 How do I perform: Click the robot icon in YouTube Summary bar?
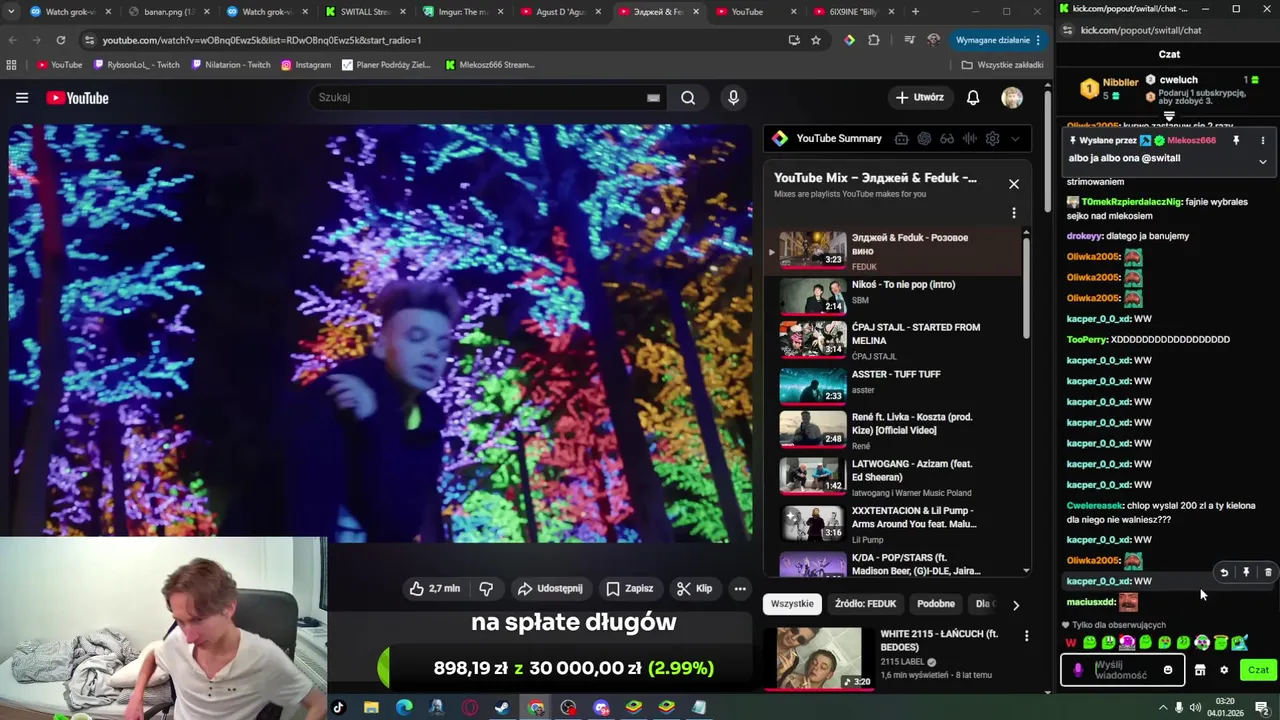pos(901,139)
